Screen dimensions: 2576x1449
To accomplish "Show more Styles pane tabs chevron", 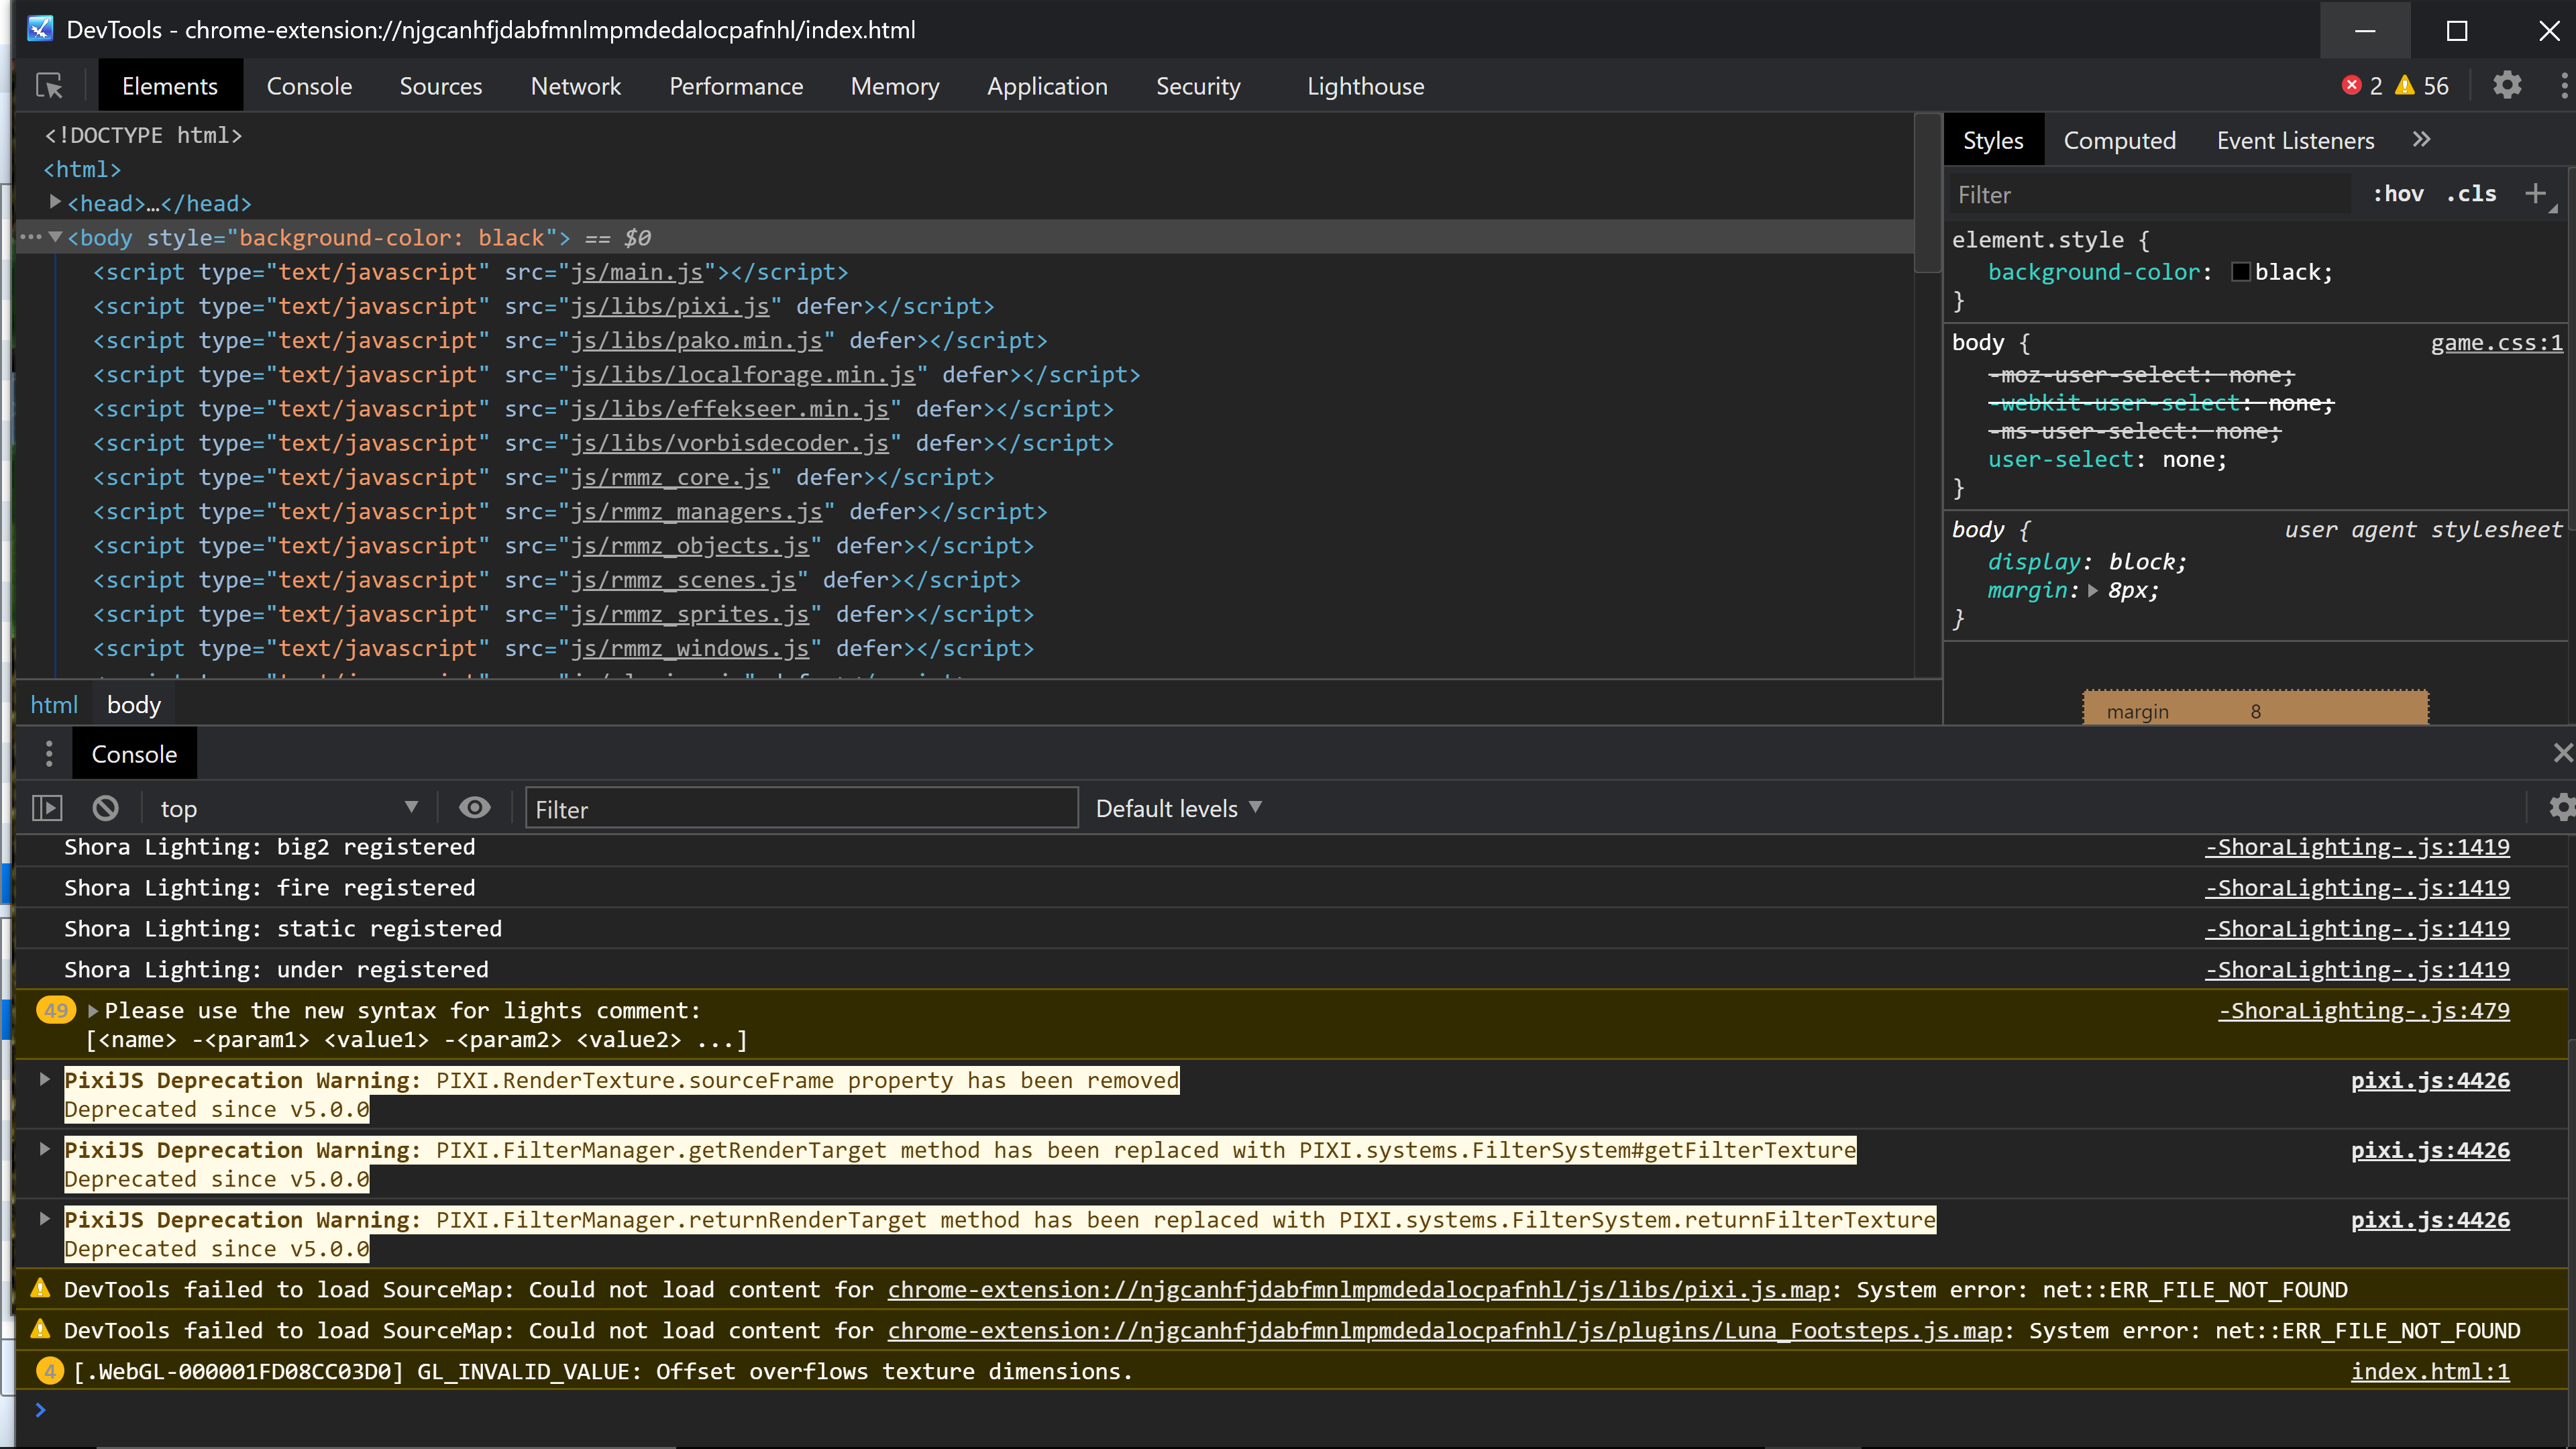I will point(2421,140).
